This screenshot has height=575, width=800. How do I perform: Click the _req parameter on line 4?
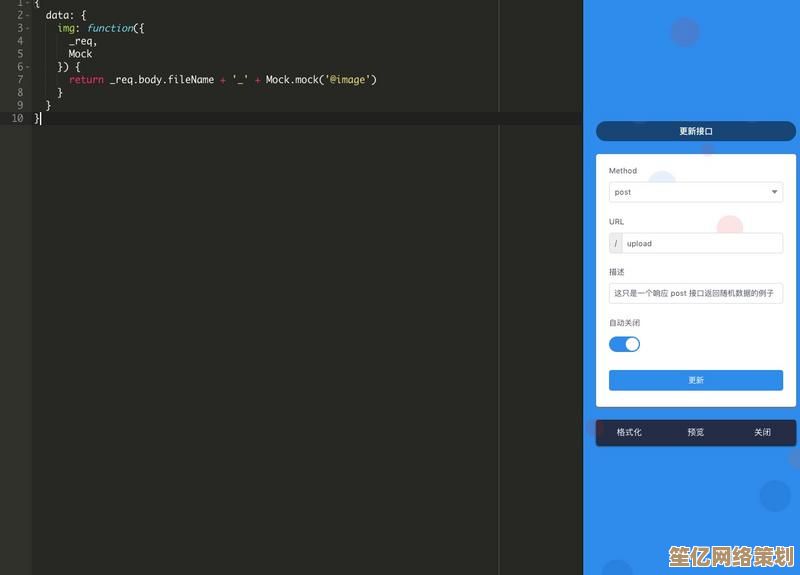(x=82, y=41)
